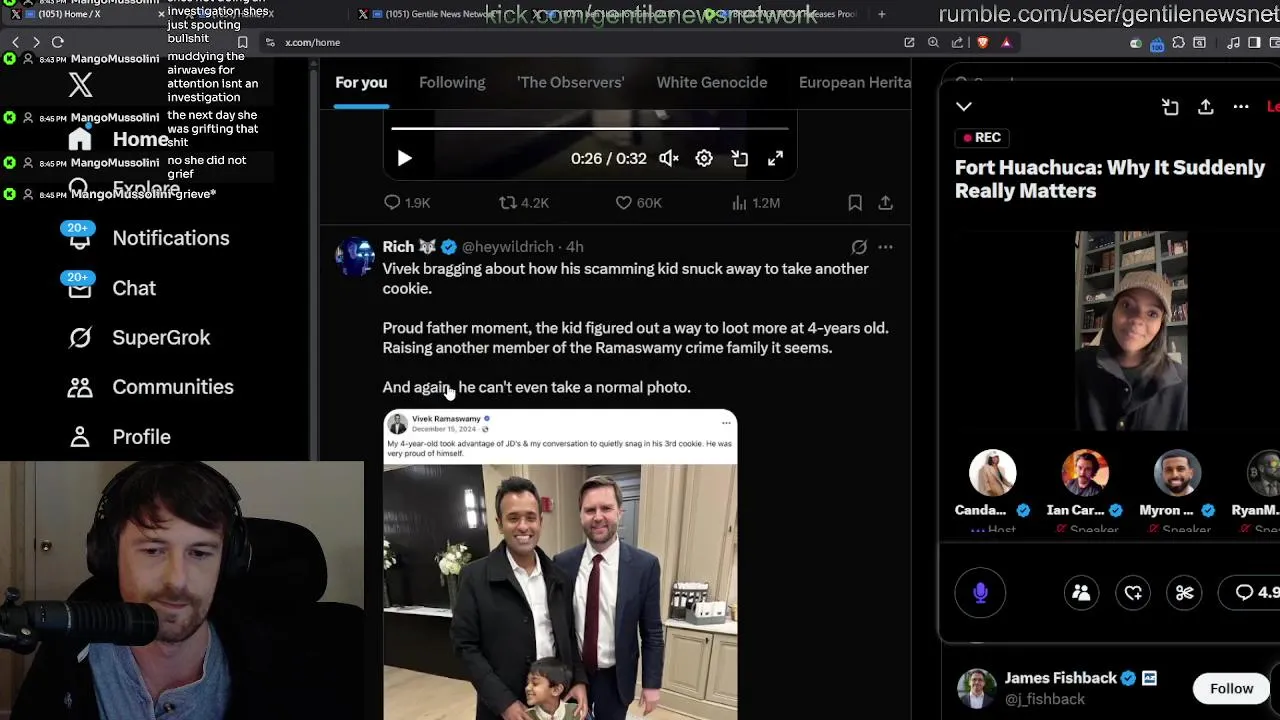Click the X logo in the sidebar
The height and width of the screenshot is (720, 1280).
(x=80, y=84)
